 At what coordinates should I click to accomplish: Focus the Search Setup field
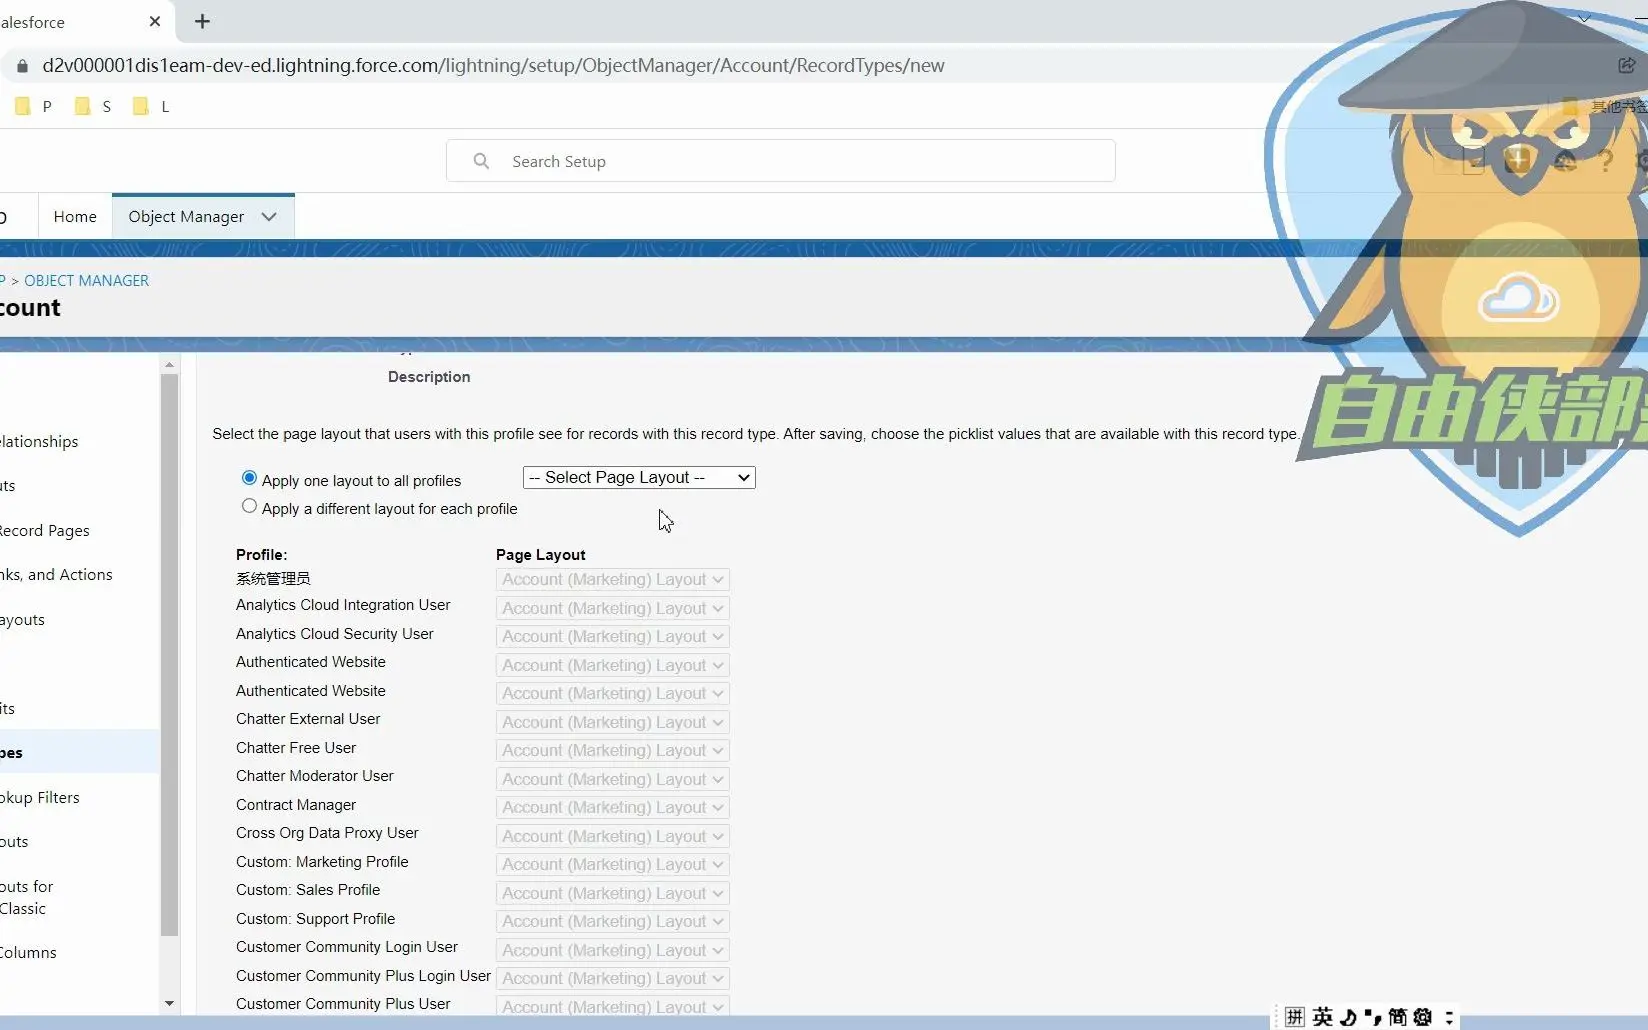click(x=780, y=161)
